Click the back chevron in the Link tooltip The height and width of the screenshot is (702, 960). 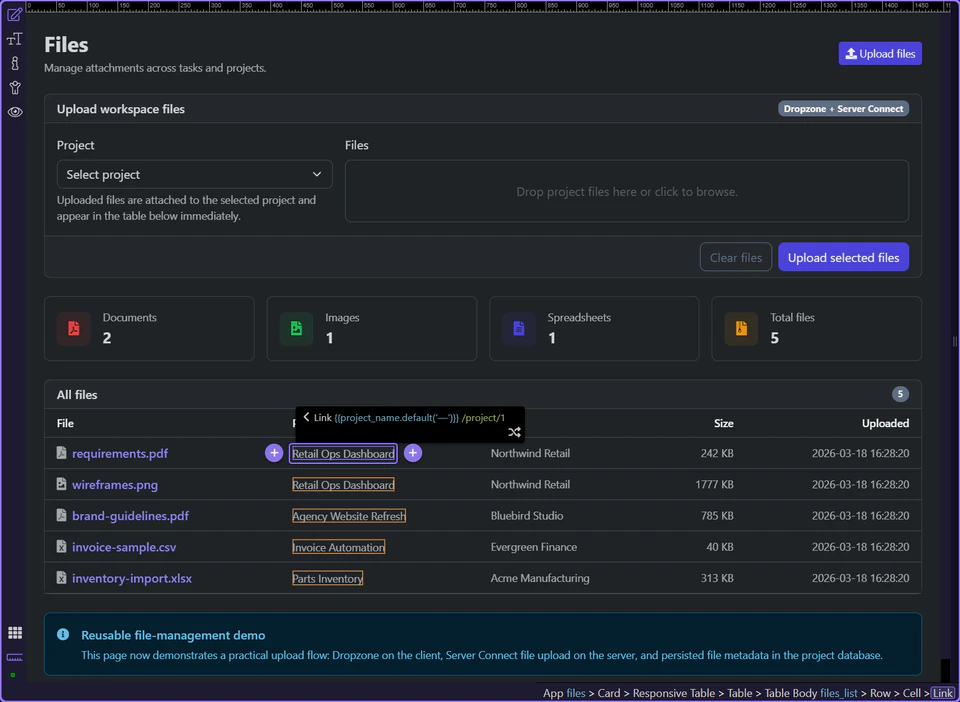(305, 417)
